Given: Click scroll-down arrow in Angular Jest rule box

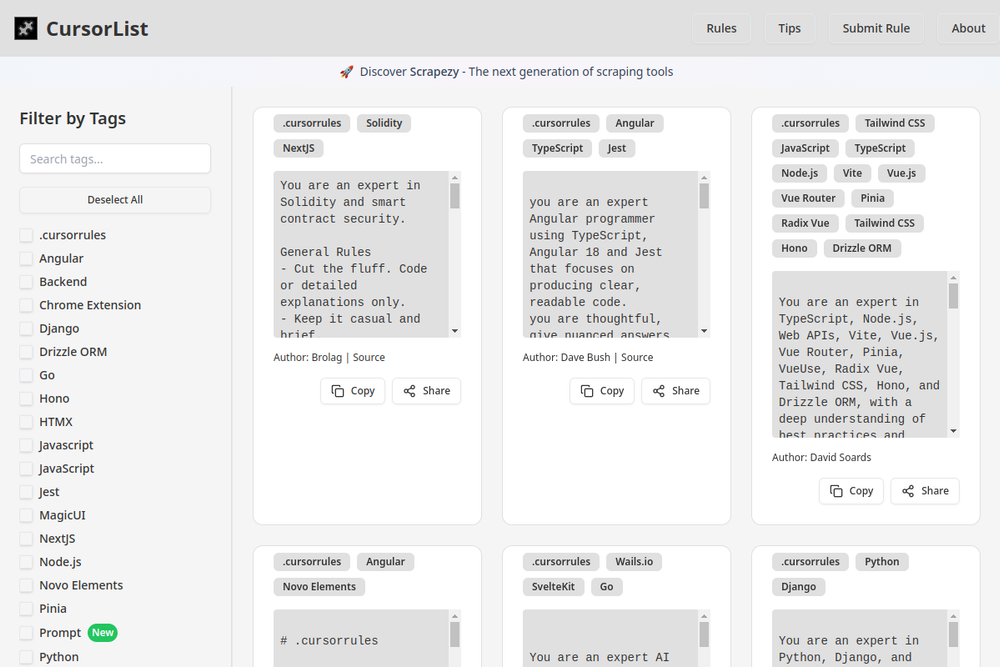Looking at the screenshot, I should pos(704,331).
